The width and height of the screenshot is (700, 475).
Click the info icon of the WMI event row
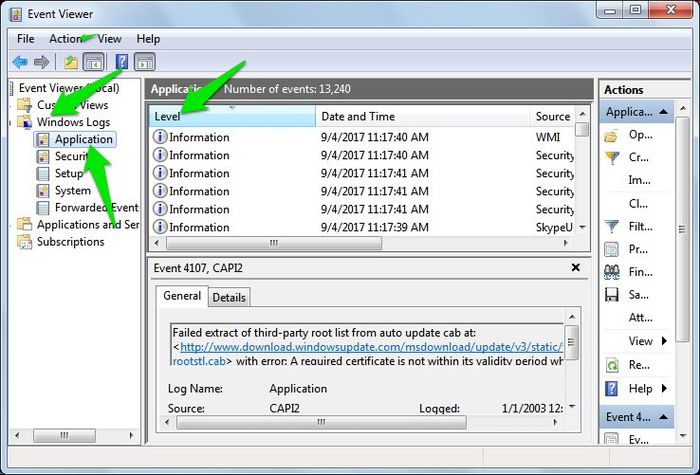160,137
